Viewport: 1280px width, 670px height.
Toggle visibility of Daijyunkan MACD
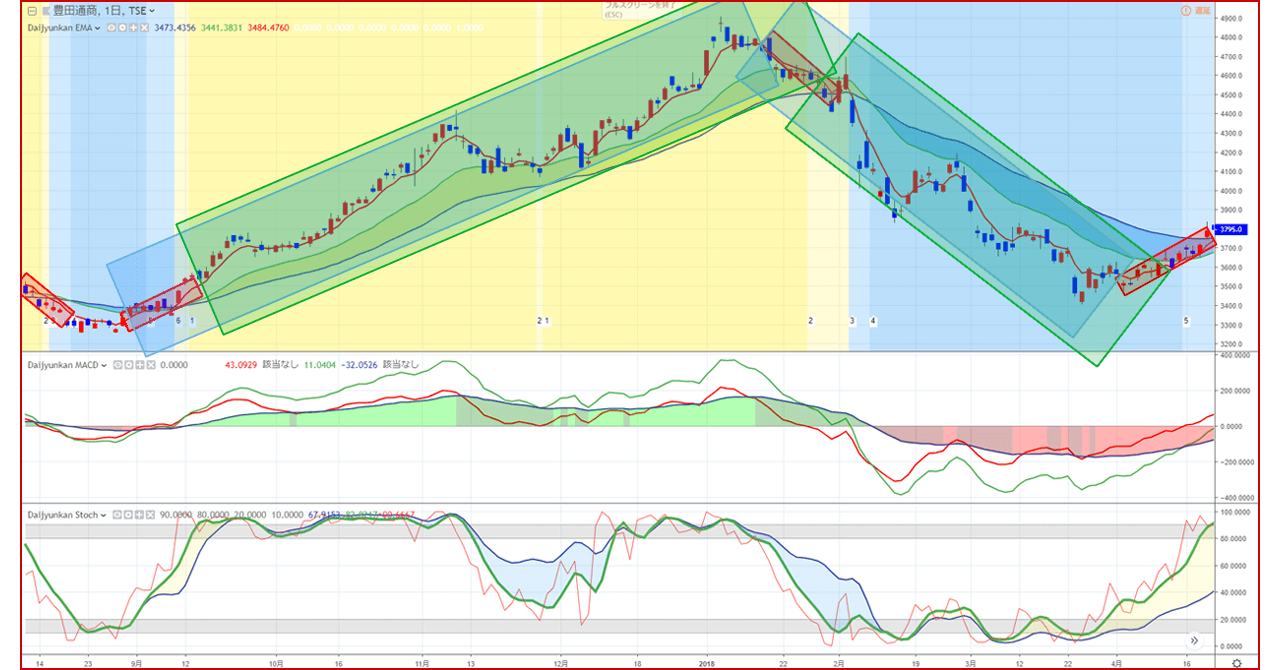[117, 365]
